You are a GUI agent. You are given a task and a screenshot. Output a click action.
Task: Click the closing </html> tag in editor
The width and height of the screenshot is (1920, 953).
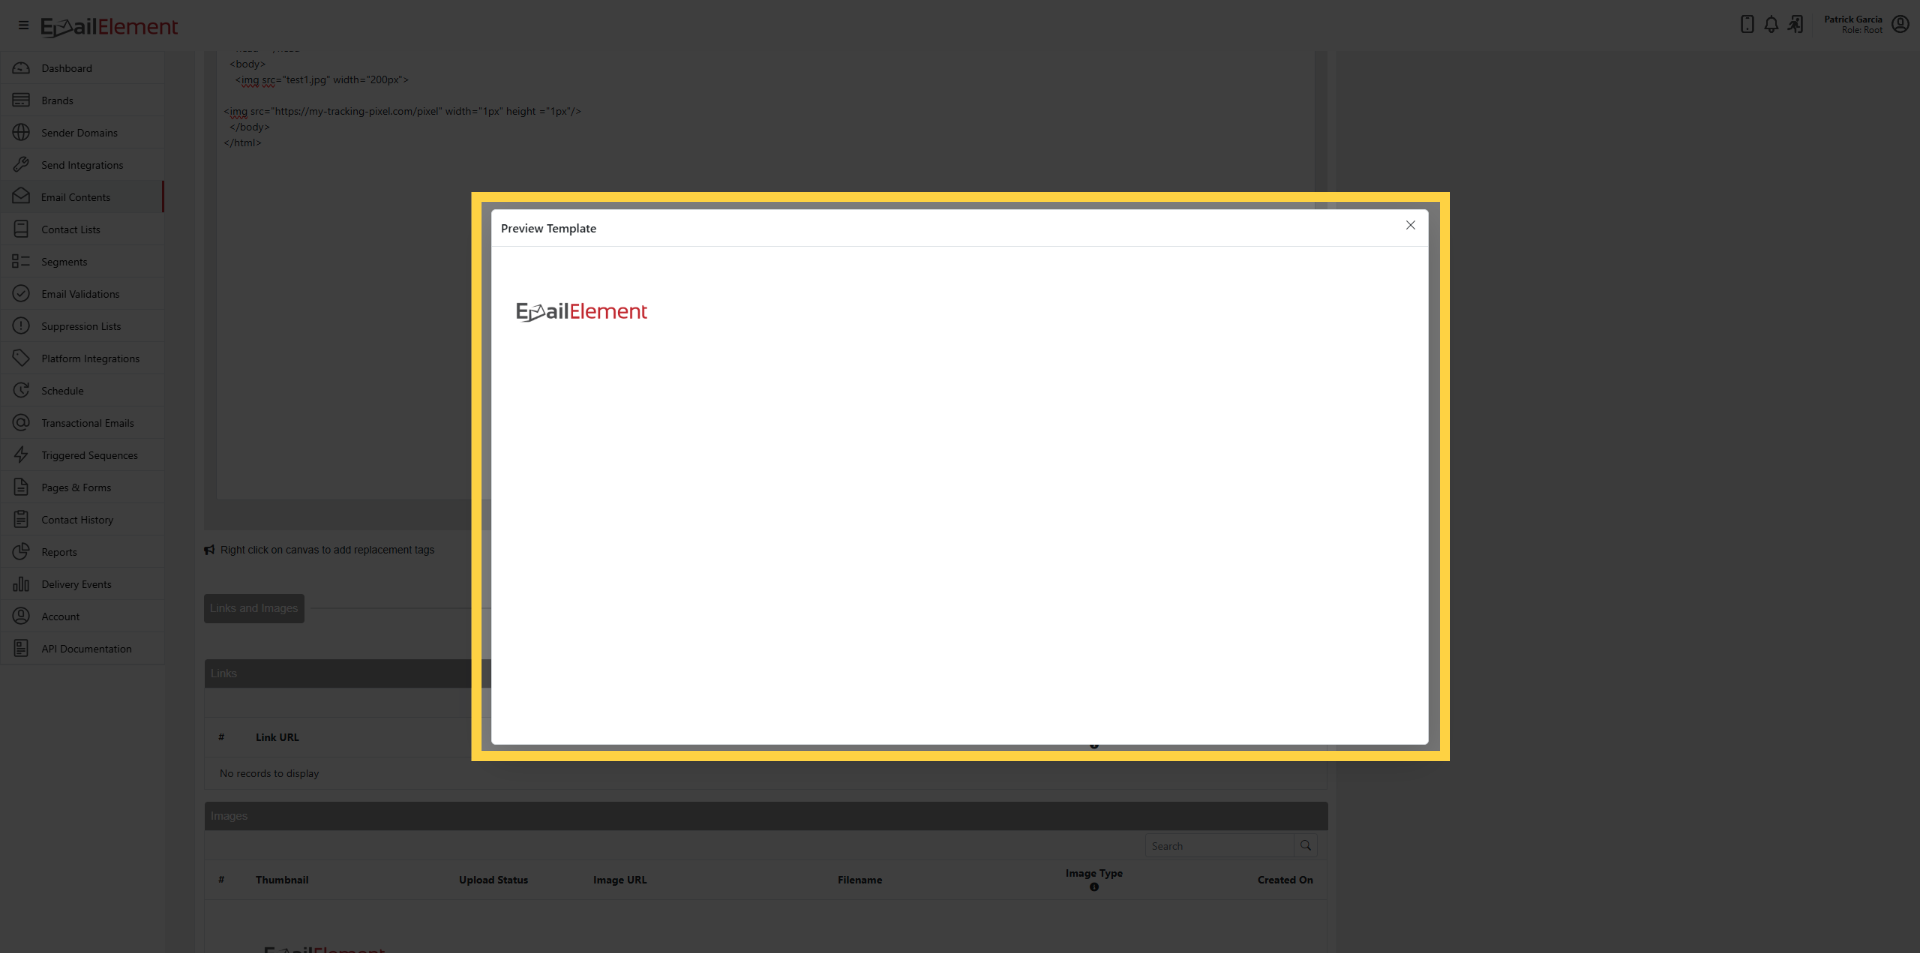pos(243,143)
